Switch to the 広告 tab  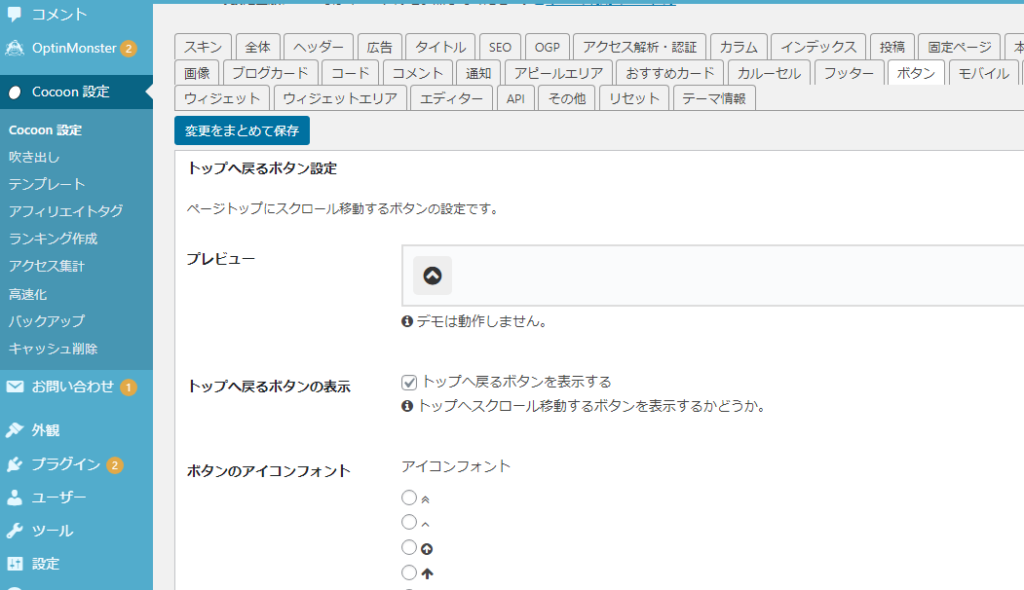click(379, 47)
